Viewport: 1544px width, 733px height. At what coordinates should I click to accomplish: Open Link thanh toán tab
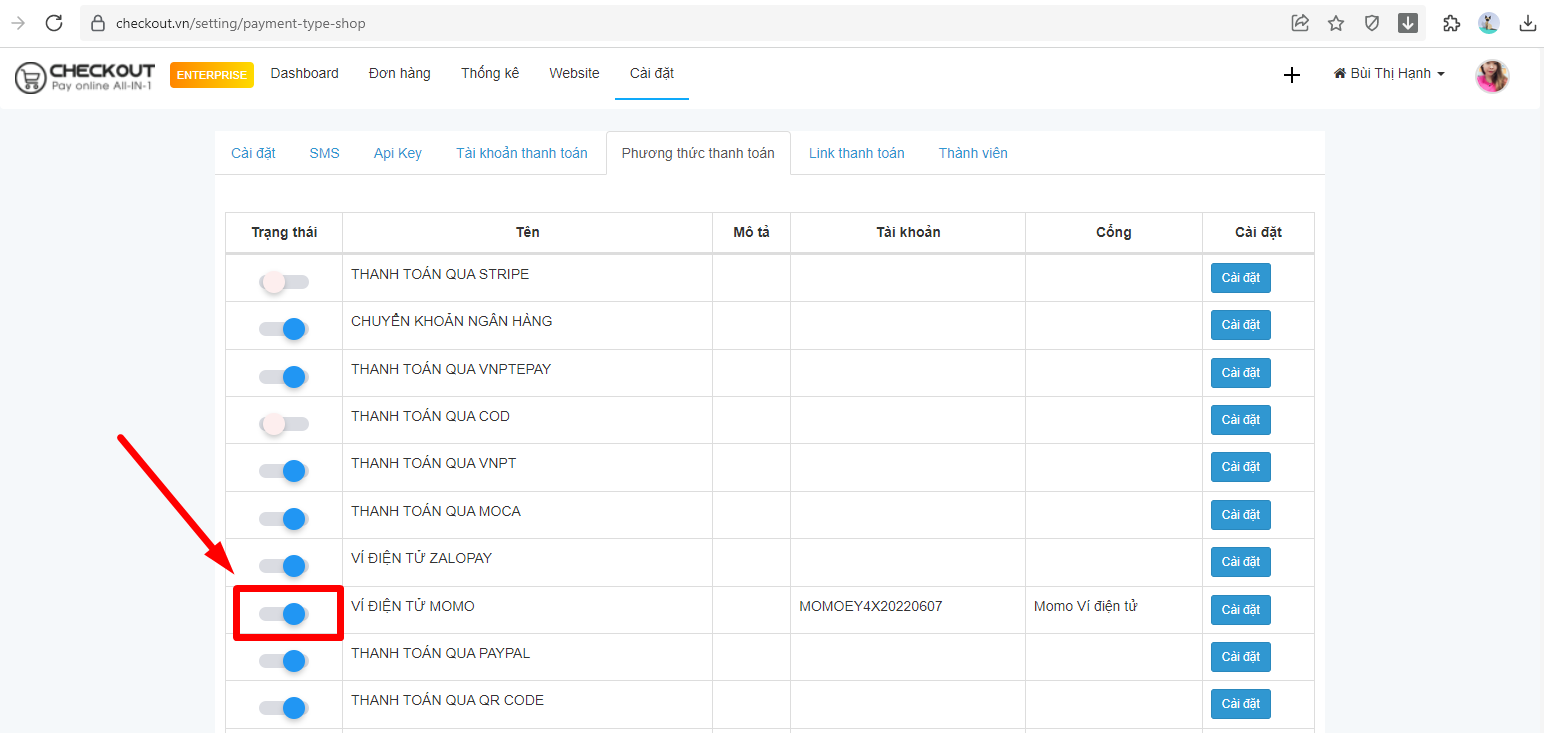point(857,153)
